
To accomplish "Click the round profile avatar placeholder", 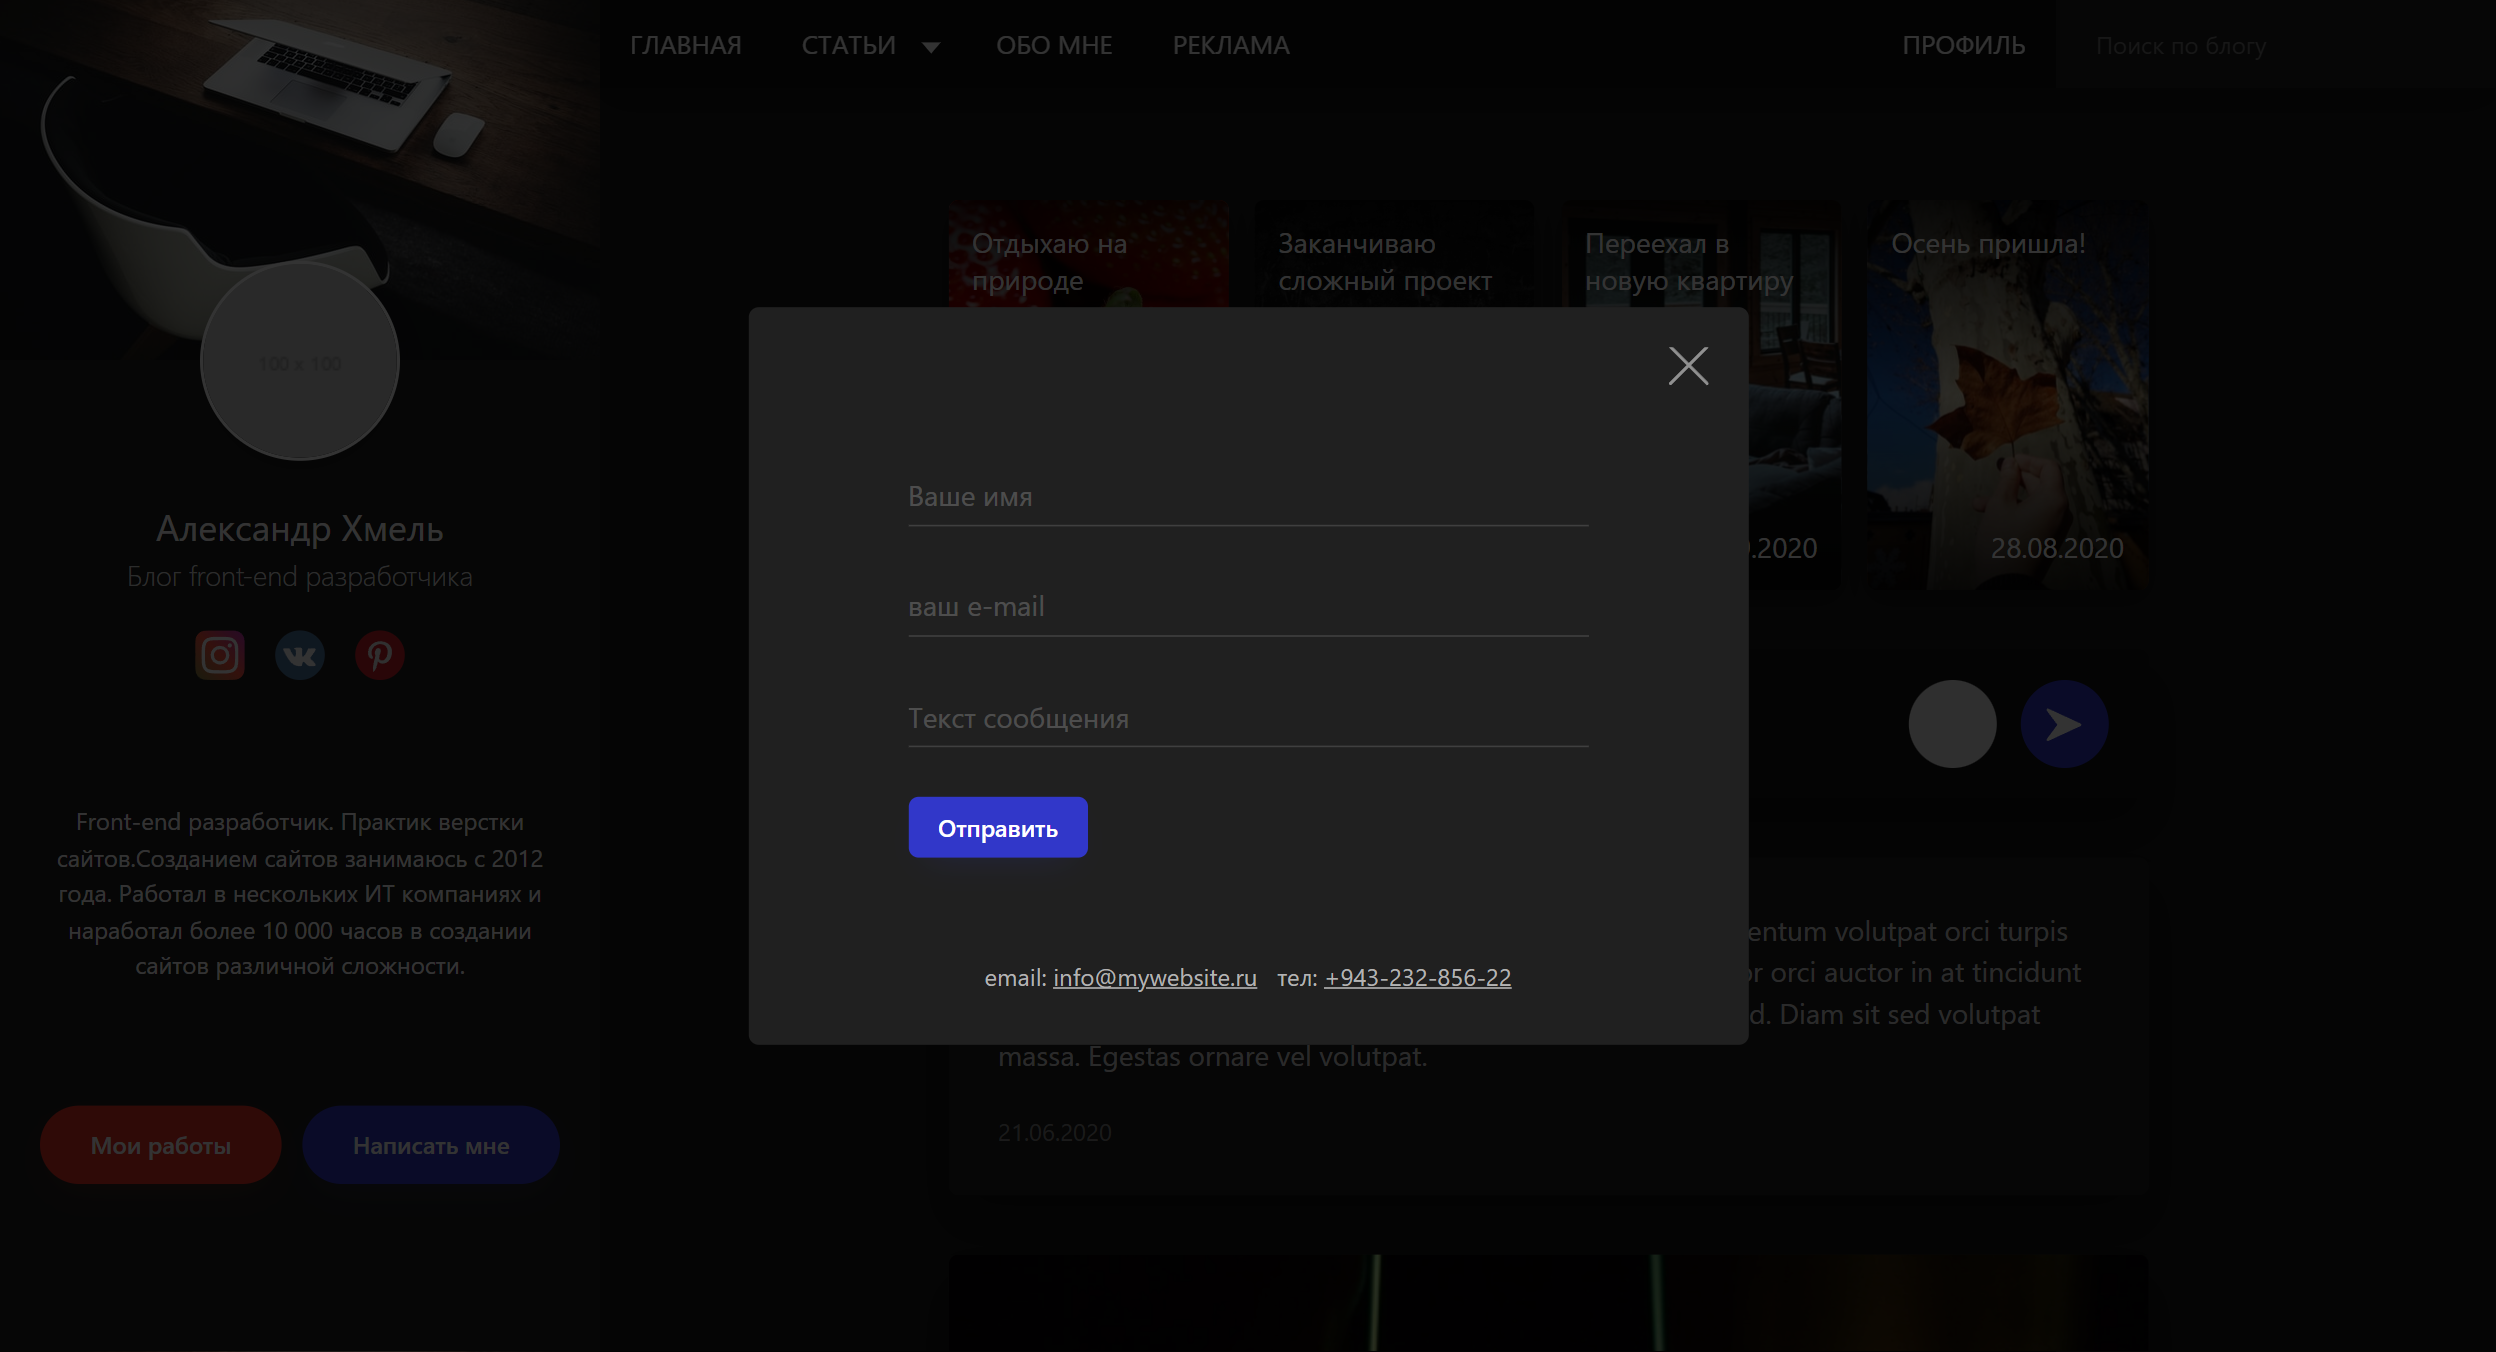I will coord(300,362).
